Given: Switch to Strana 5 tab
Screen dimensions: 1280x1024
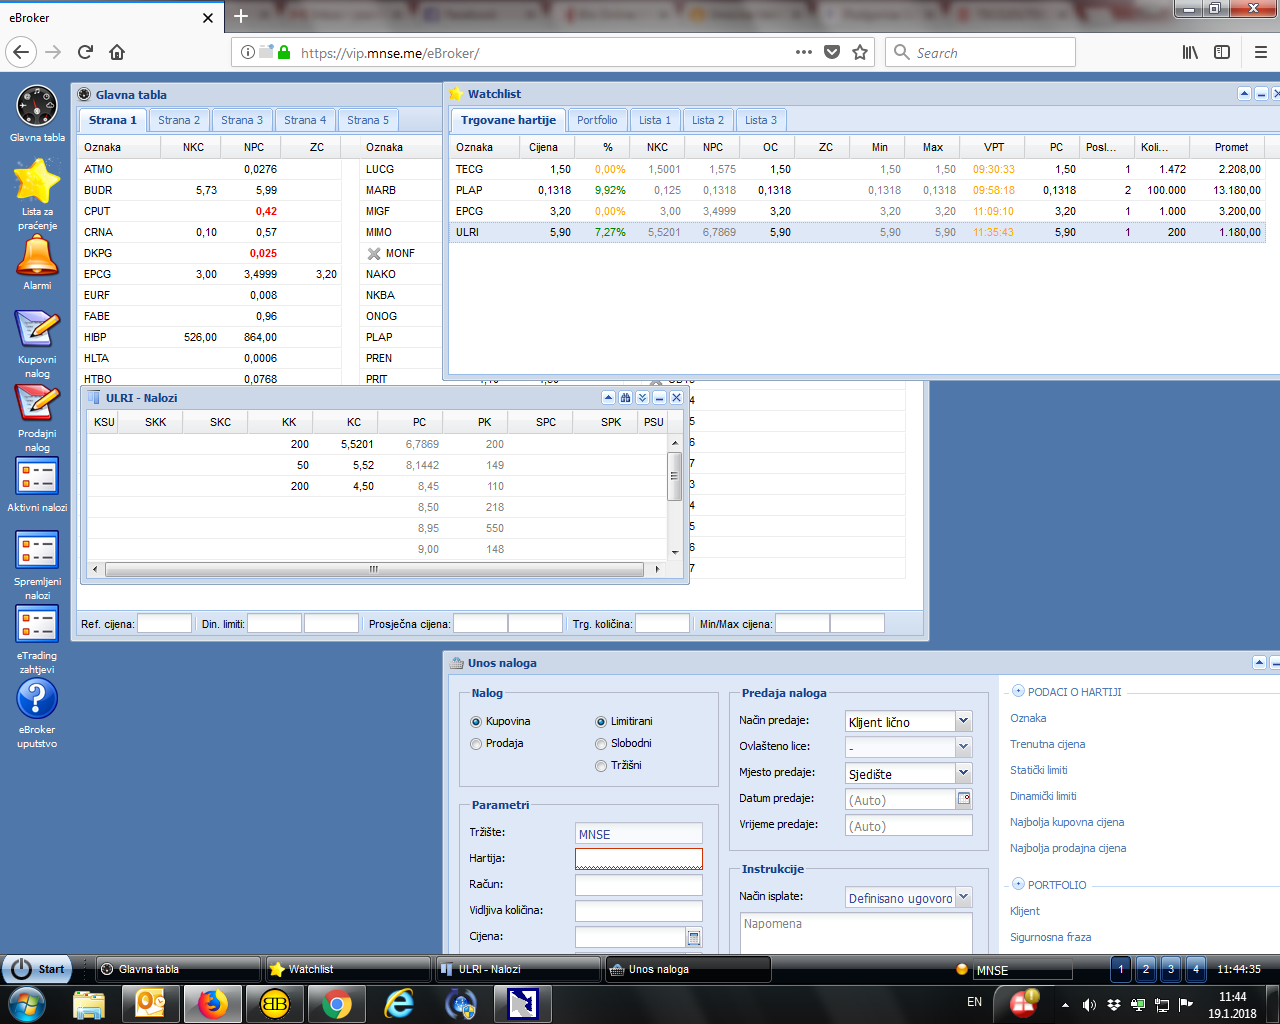Looking at the screenshot, I should (x=368, y=120).
